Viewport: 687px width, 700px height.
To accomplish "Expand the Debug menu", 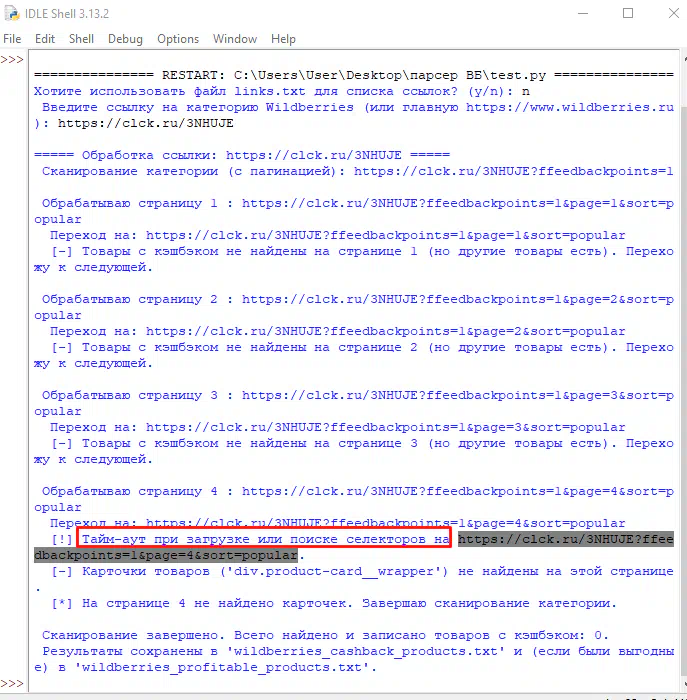I will (125, 39).
